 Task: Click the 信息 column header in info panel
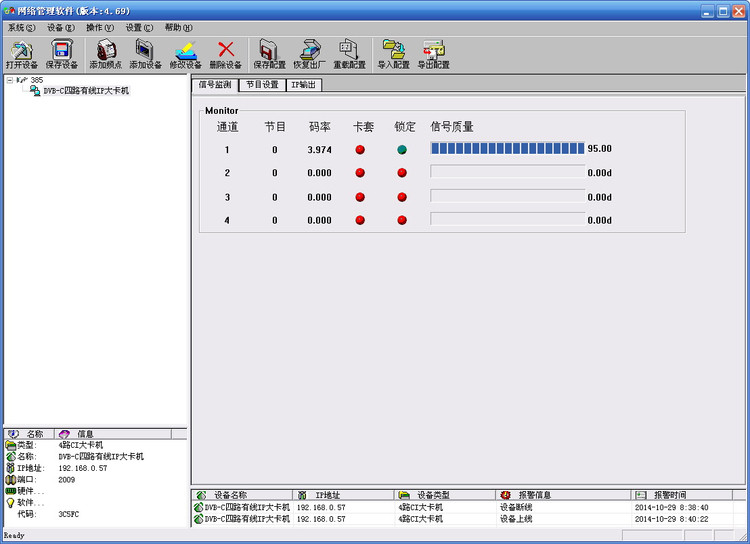tap(112, 434)
